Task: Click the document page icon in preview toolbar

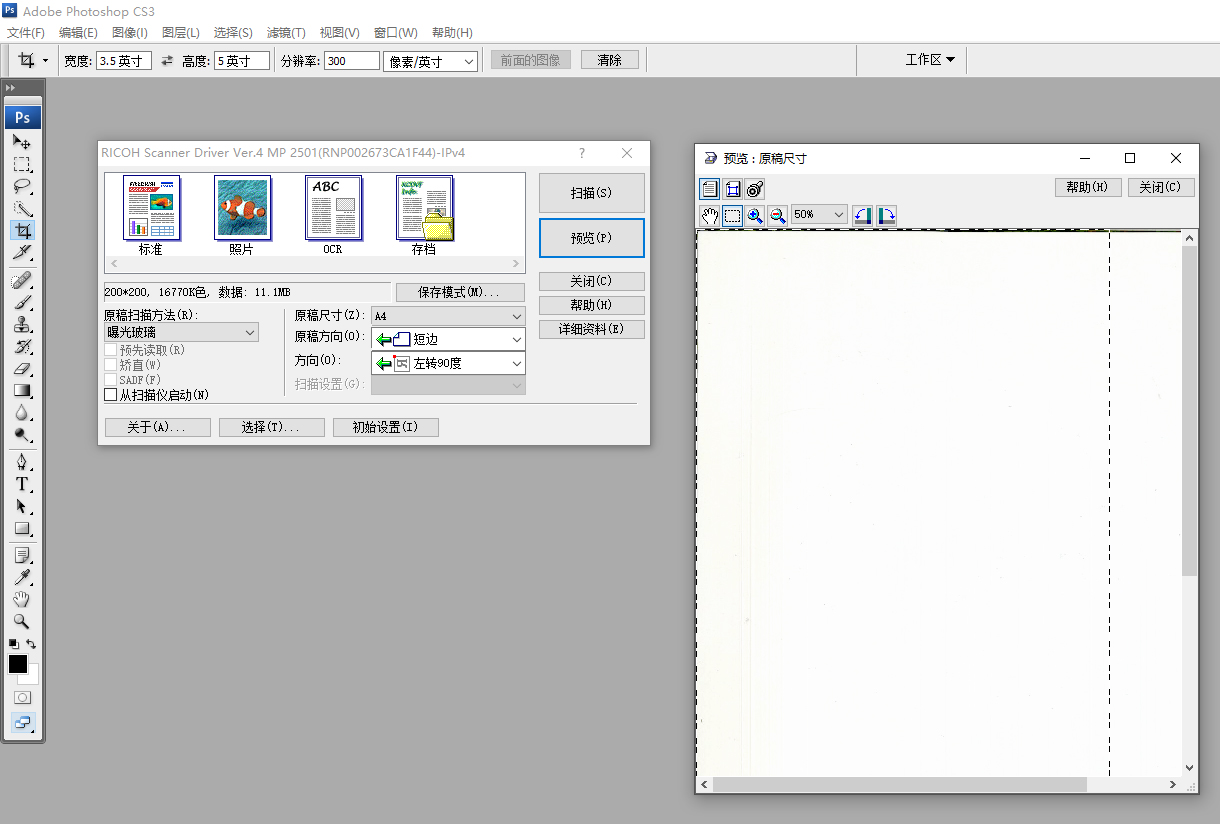Action: click(709, 189)
